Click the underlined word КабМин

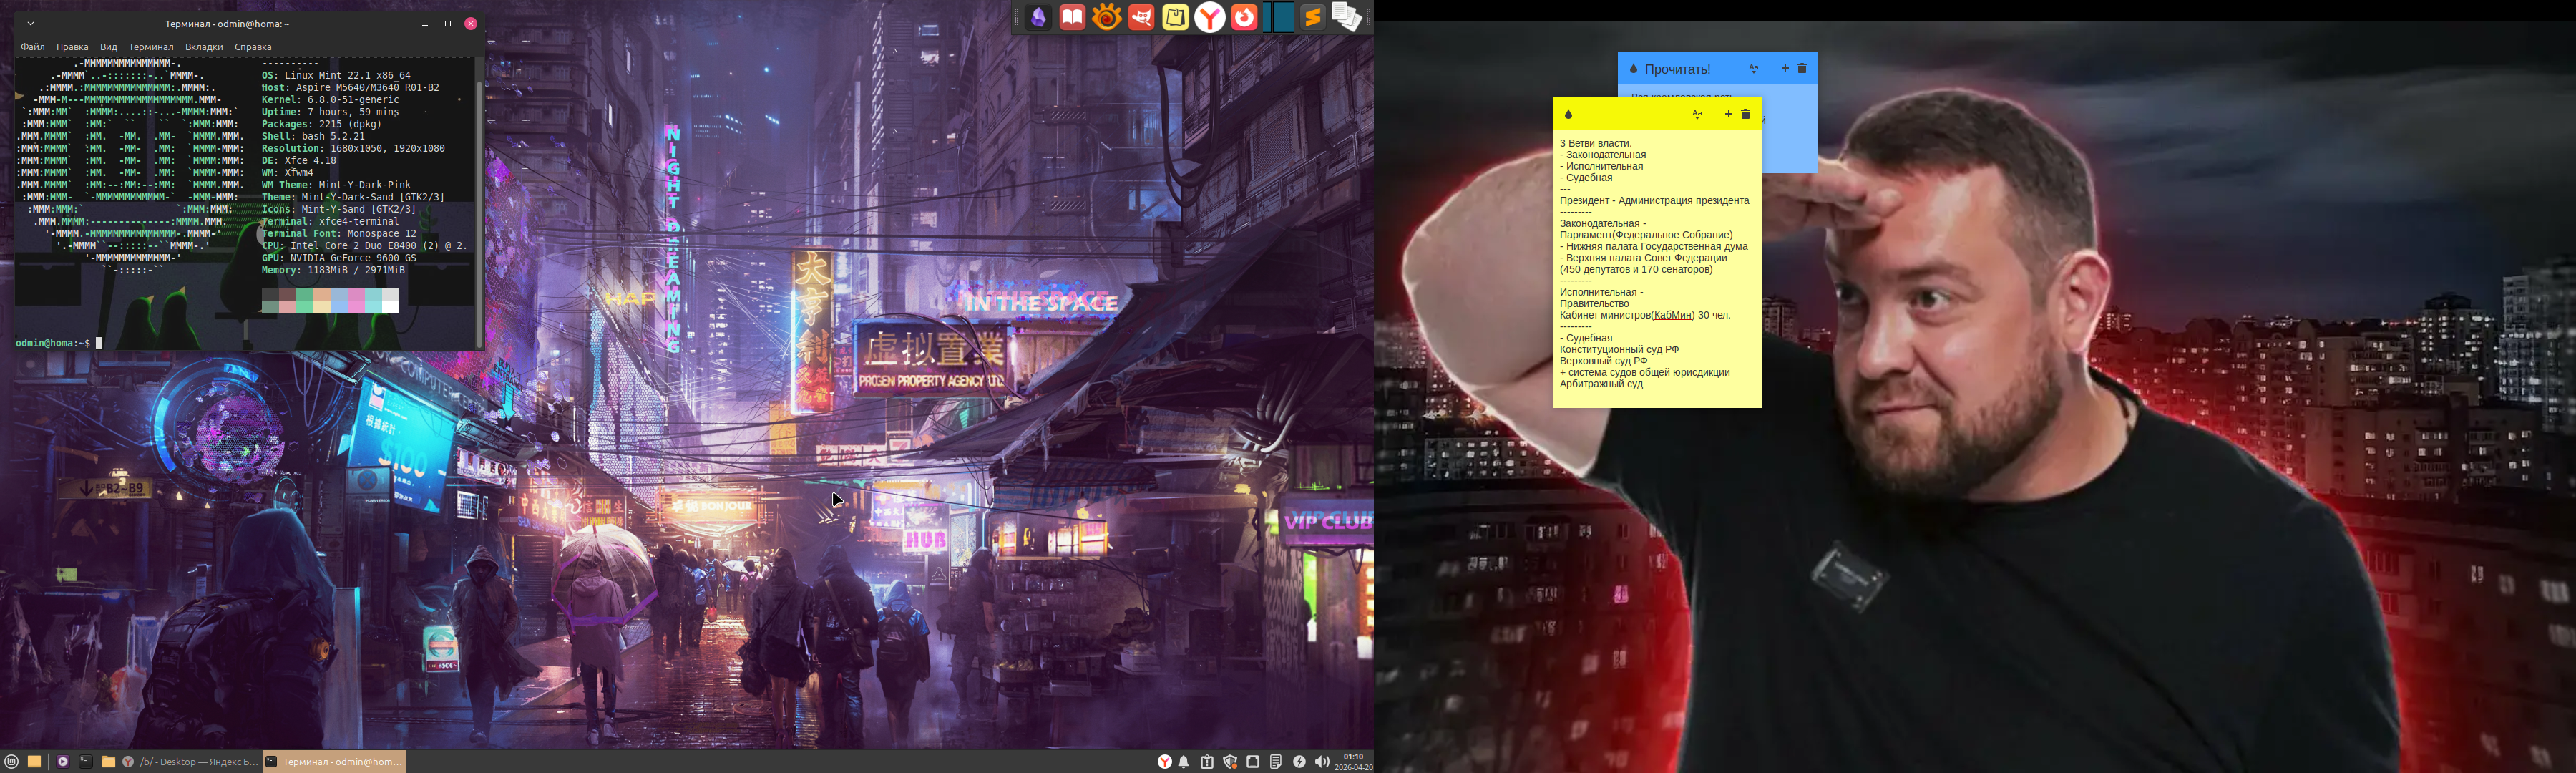[x=1672, y=315]
